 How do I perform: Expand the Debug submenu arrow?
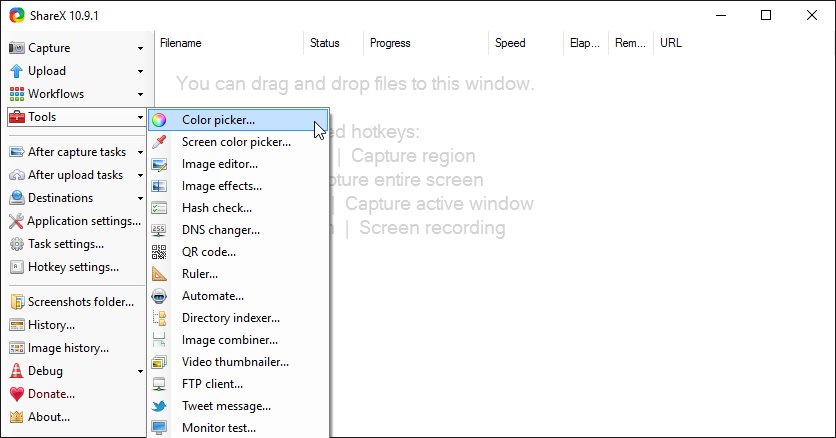(140, 371)
